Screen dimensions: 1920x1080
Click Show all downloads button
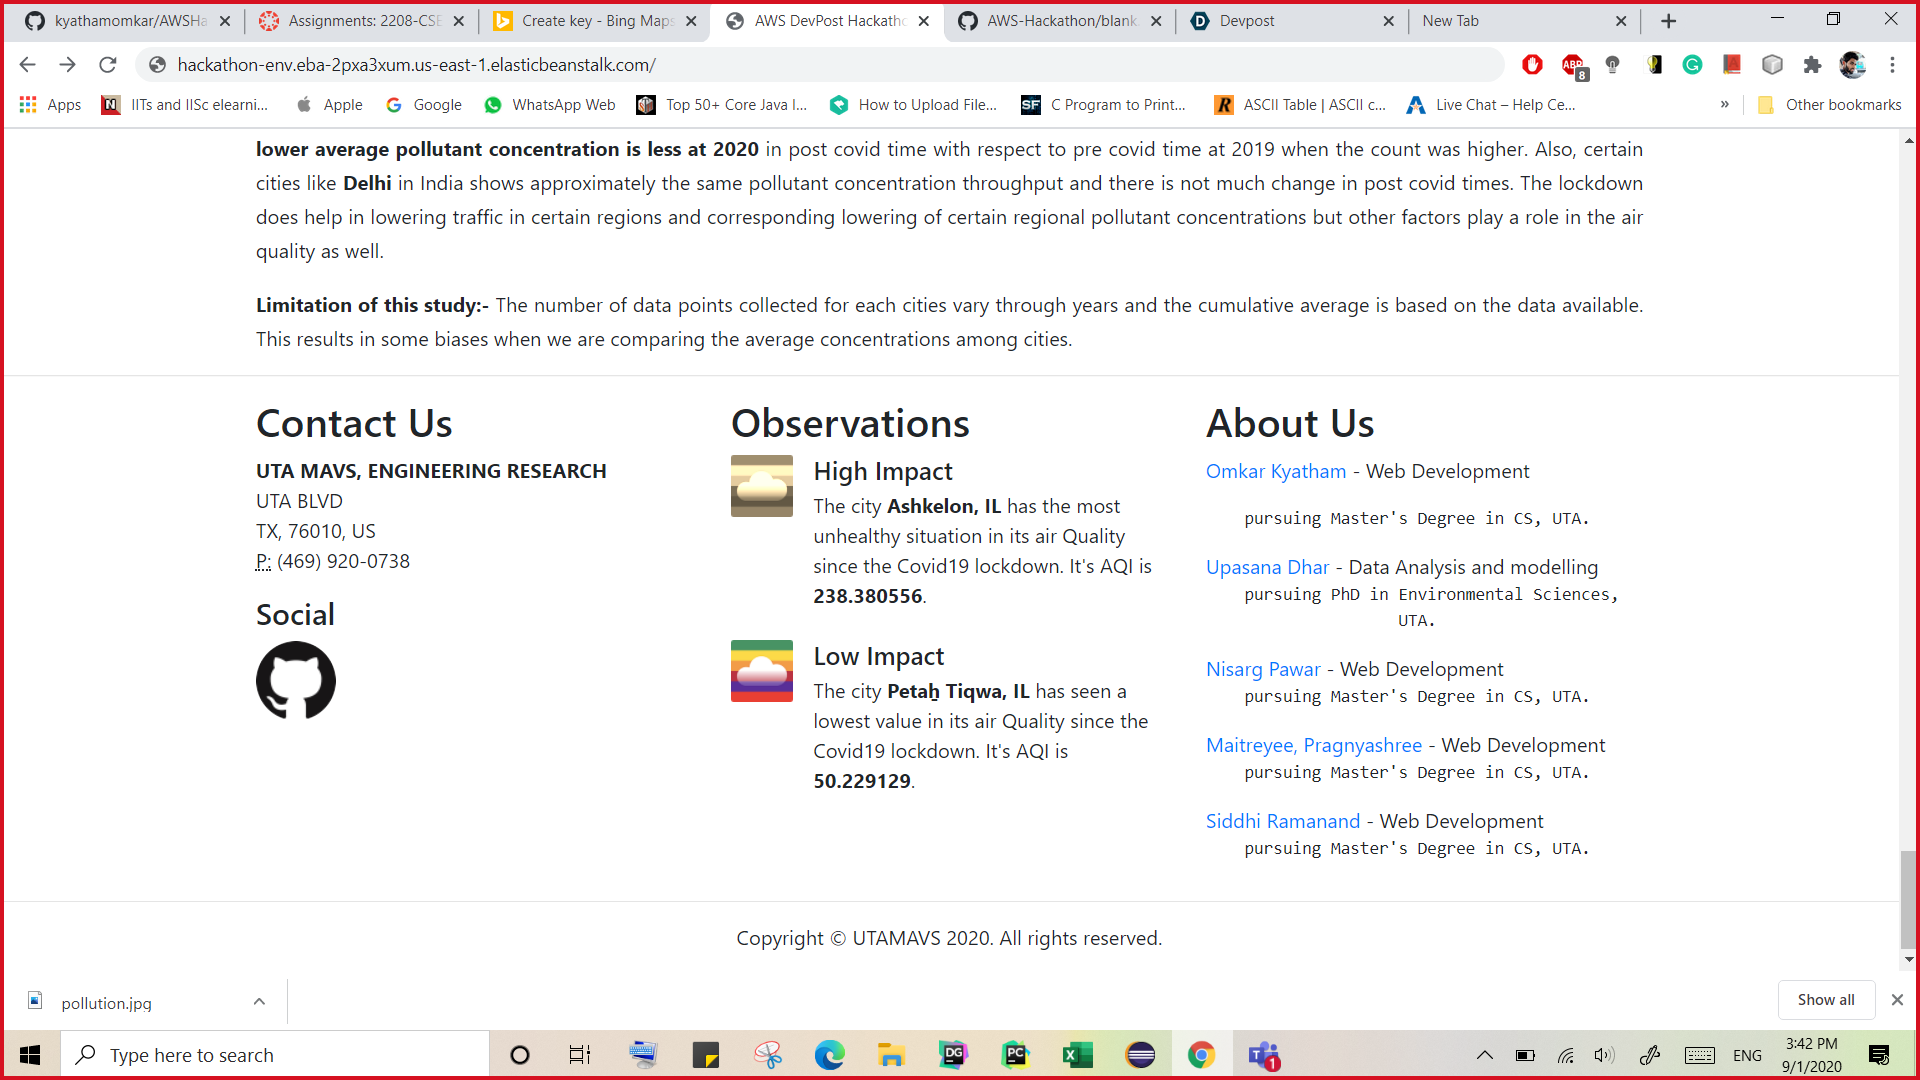click(1825, 1000)
